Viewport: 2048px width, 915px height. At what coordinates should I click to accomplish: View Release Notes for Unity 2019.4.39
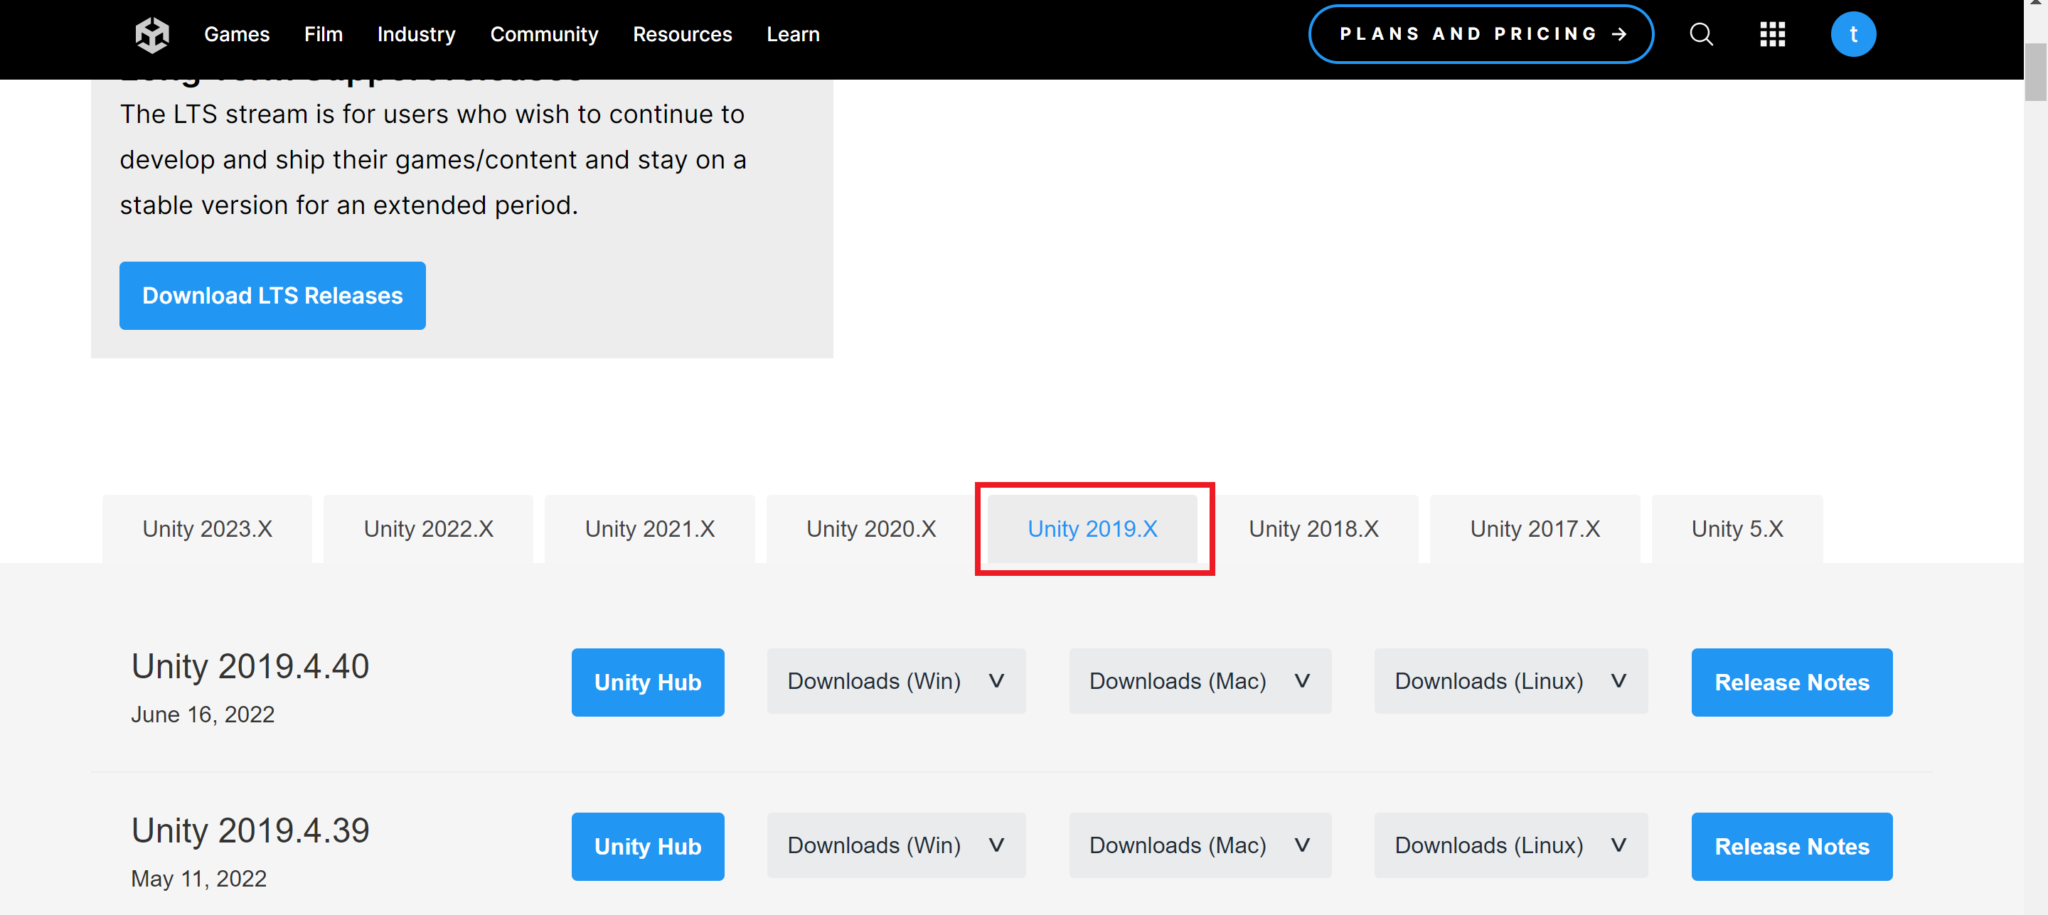[x=1791, y=847]
